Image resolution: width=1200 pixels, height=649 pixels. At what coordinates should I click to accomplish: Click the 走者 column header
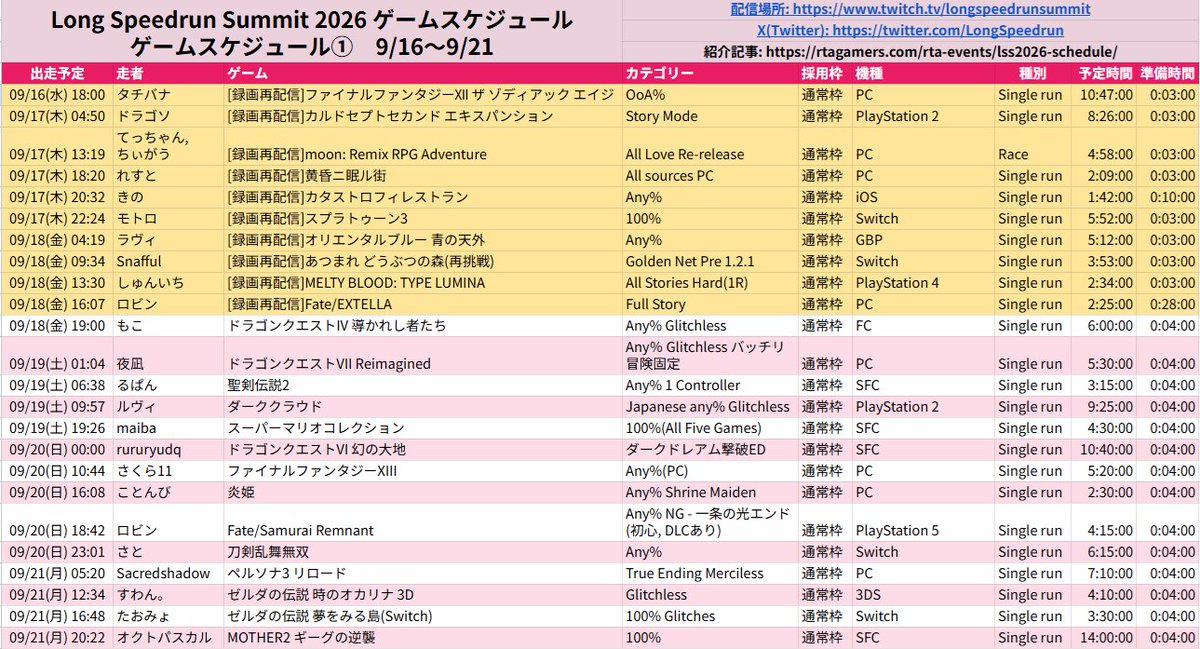168,73
